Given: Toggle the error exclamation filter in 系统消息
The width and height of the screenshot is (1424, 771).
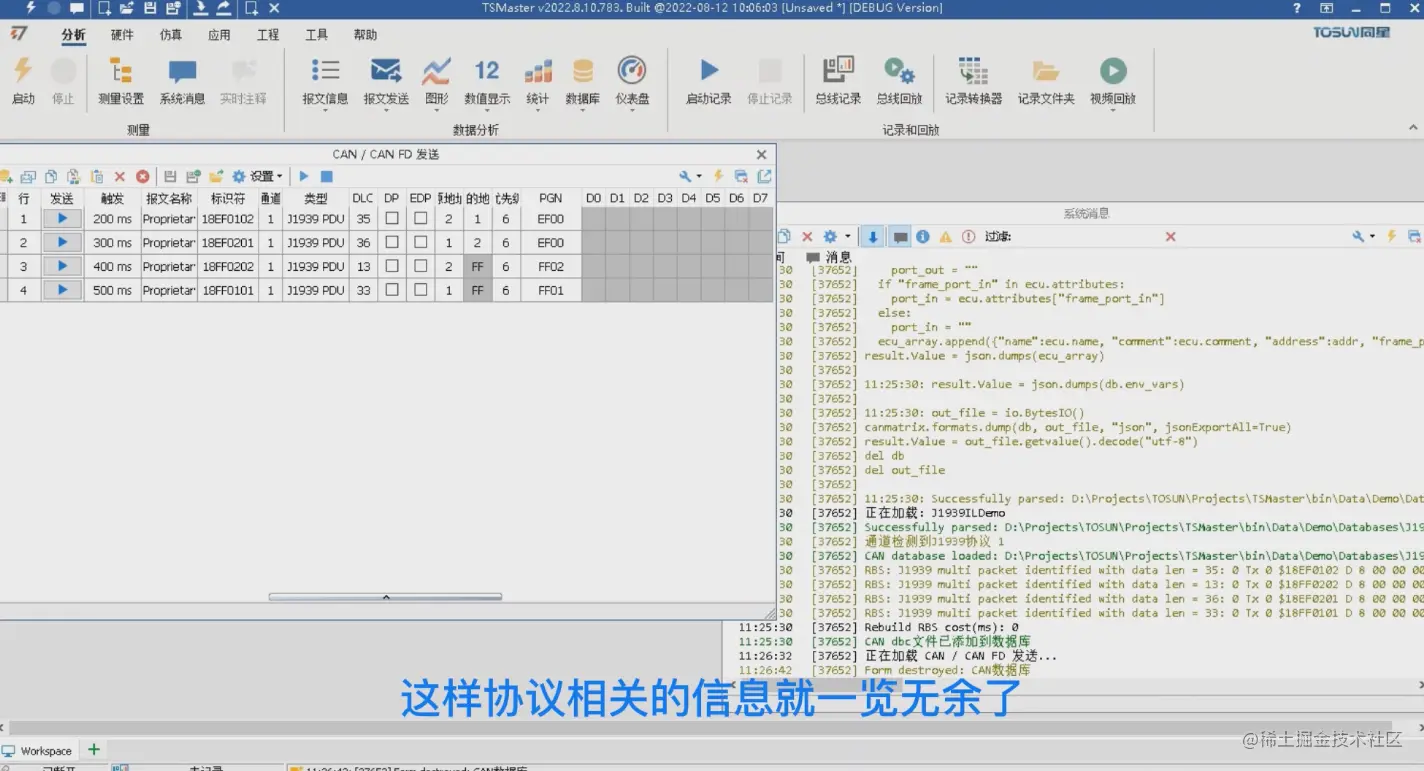Looking at the screenshot, I should tap(968, 237).
